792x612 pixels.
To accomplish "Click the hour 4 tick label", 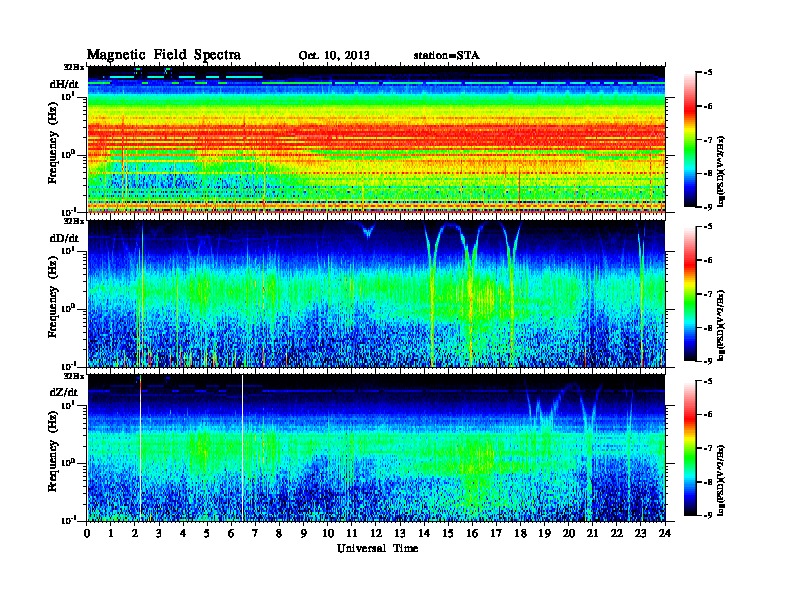I will [183, 533].
